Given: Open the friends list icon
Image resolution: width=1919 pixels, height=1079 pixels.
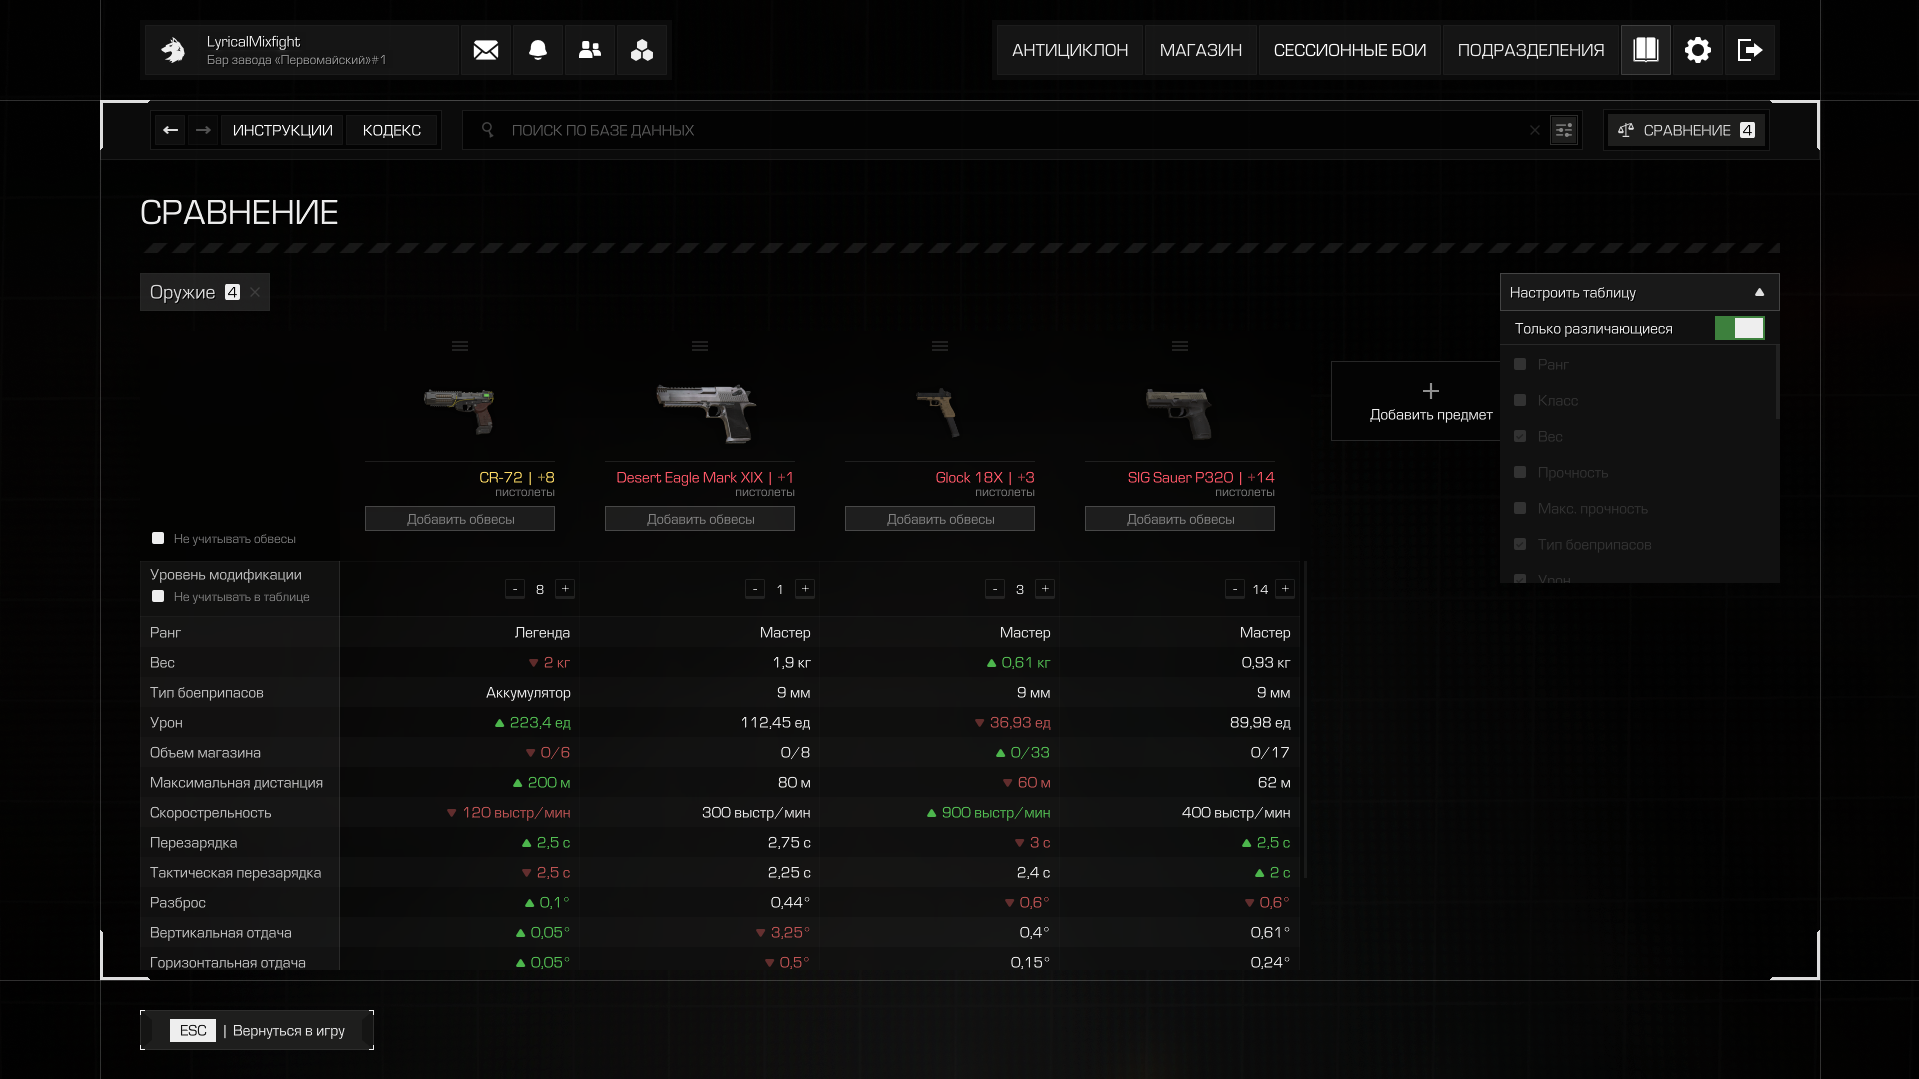Looking at the screenshot, I should point(590,50).
